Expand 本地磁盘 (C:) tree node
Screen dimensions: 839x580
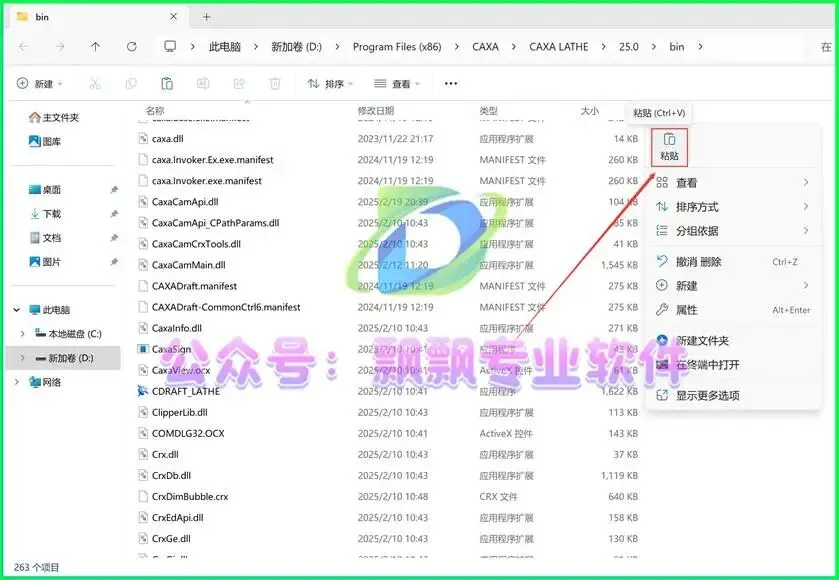click(22, 334)
